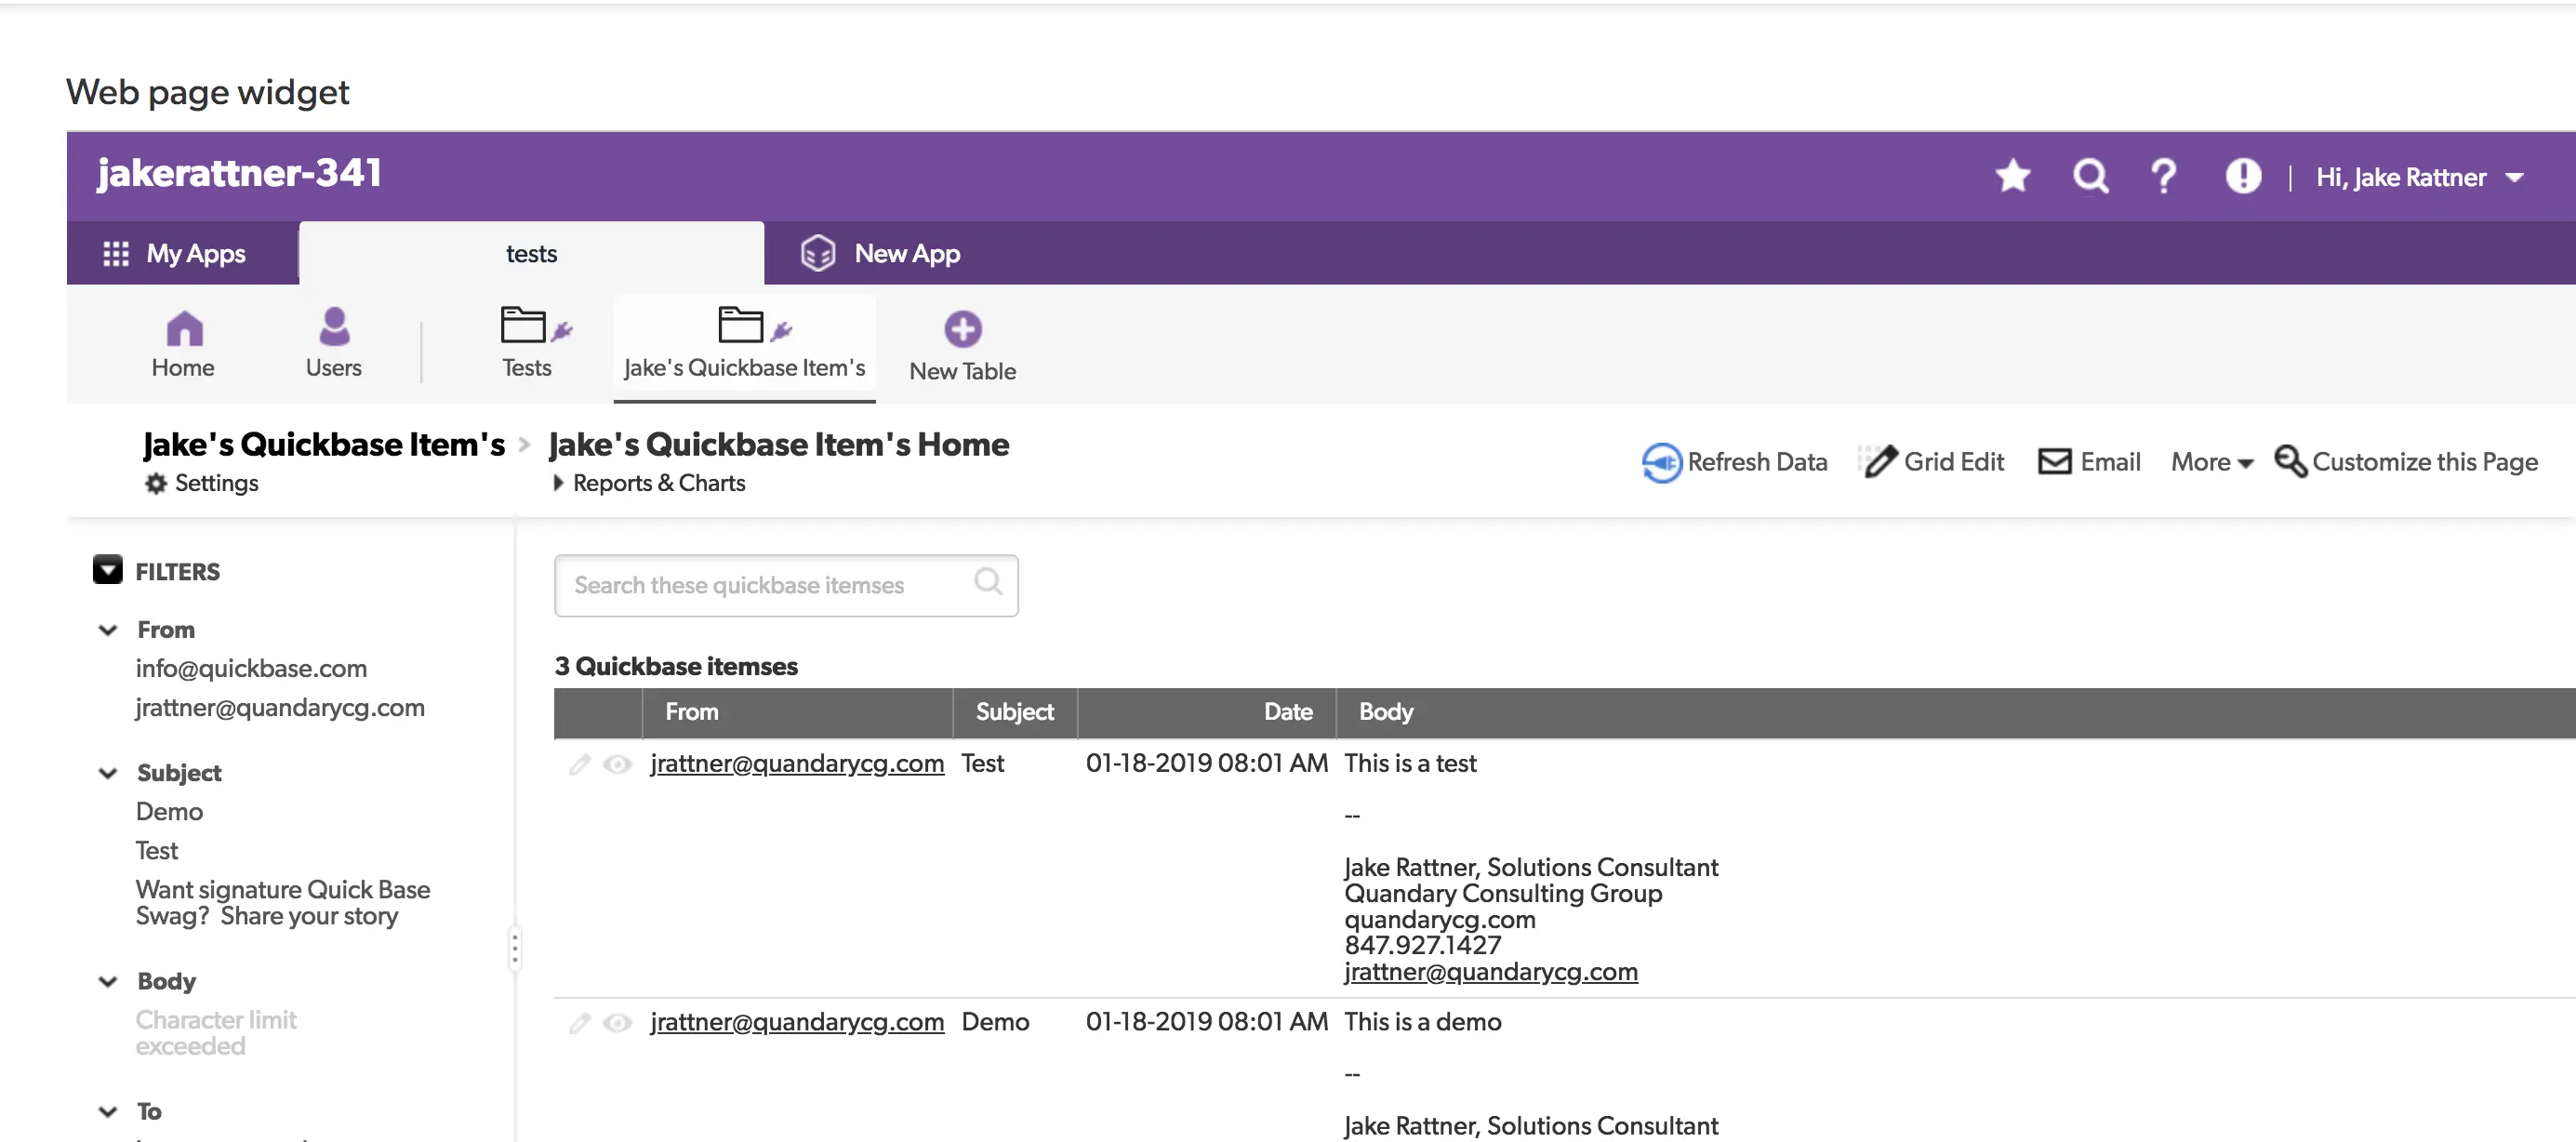
Task: Sort by the Subject column header
Action: click(x=1014, y=712)
